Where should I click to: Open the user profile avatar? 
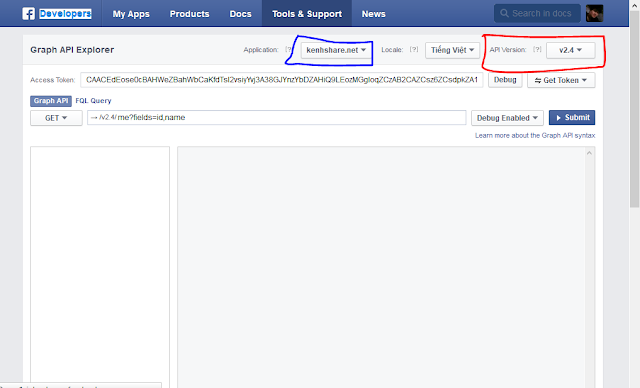coord(595,13)
